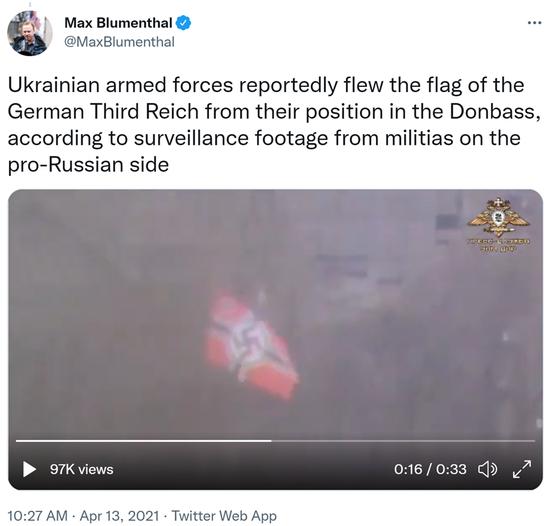Click the tweet text about Ukrainian armed forces
The height and width of the screenshot is (526, 550).
[x=274, y=124]
